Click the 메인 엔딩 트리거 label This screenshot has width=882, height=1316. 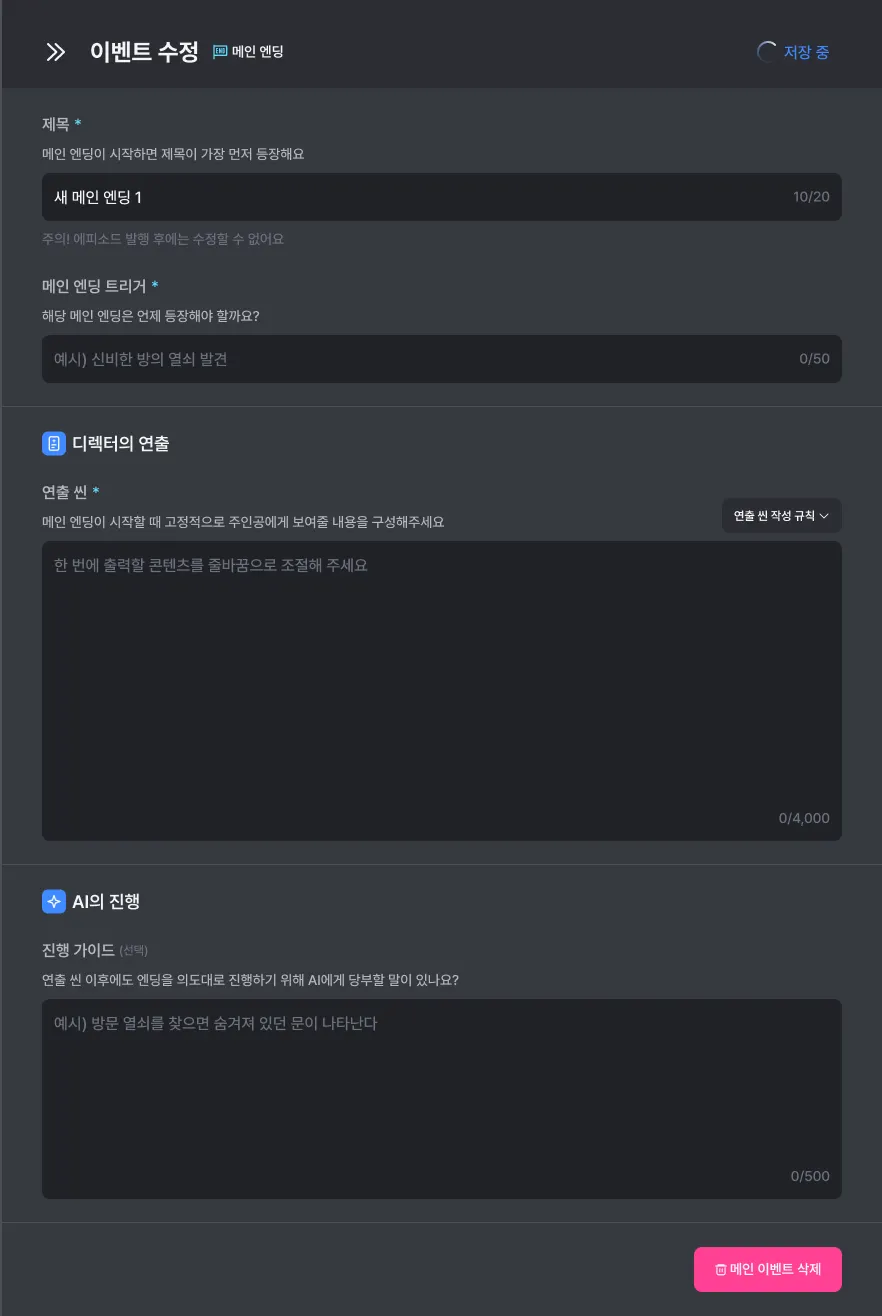[x=94, y=286]
